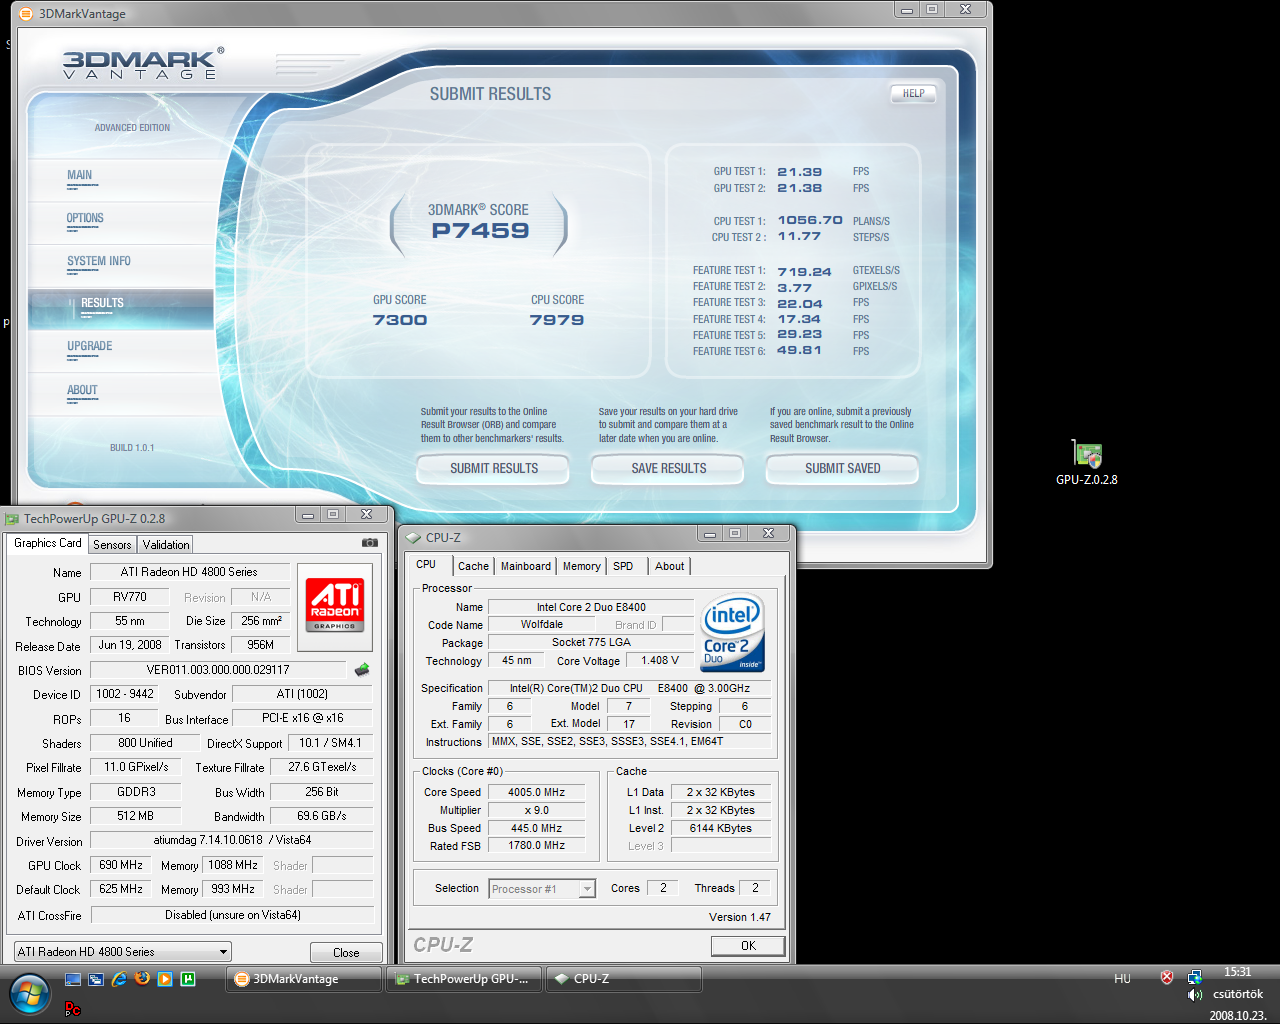Click the P7459 3DMark score
The image size is (1280, 1024).
(x=480, y=231)
